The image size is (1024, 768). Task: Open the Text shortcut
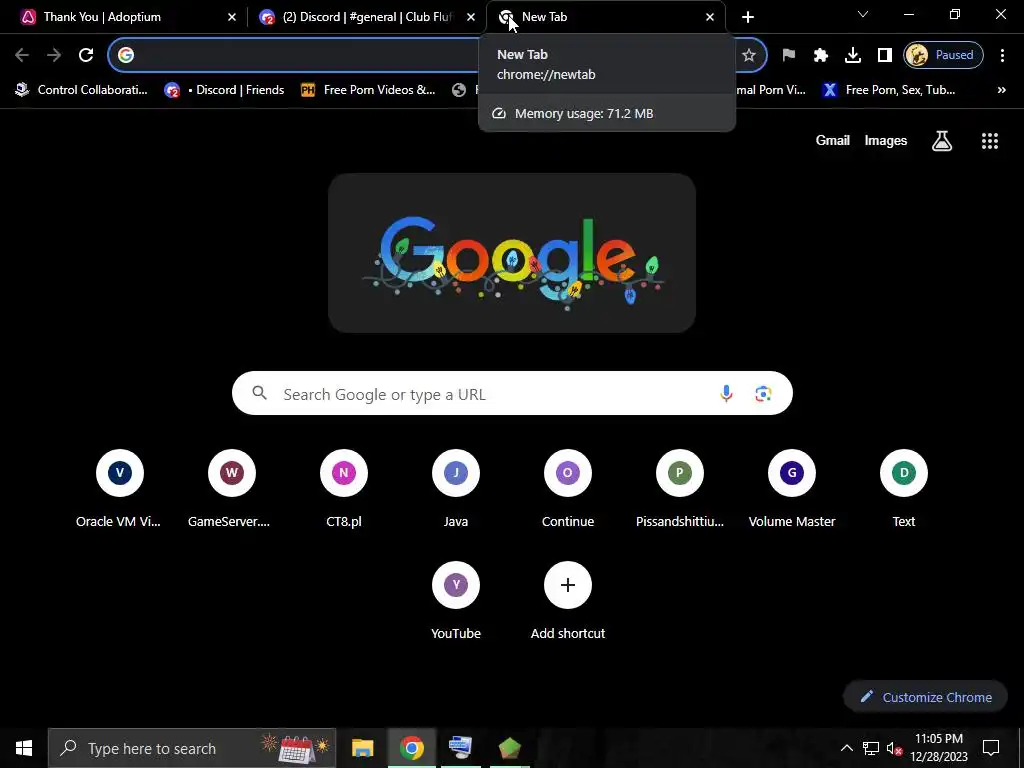[x=904, y=488]
